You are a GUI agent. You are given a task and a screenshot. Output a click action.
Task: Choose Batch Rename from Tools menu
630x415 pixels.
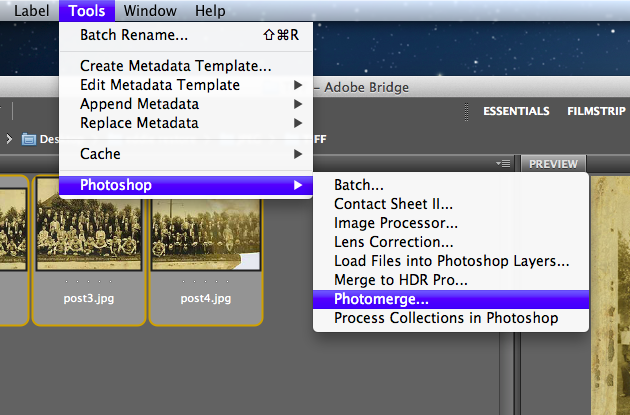coord(186,35)
